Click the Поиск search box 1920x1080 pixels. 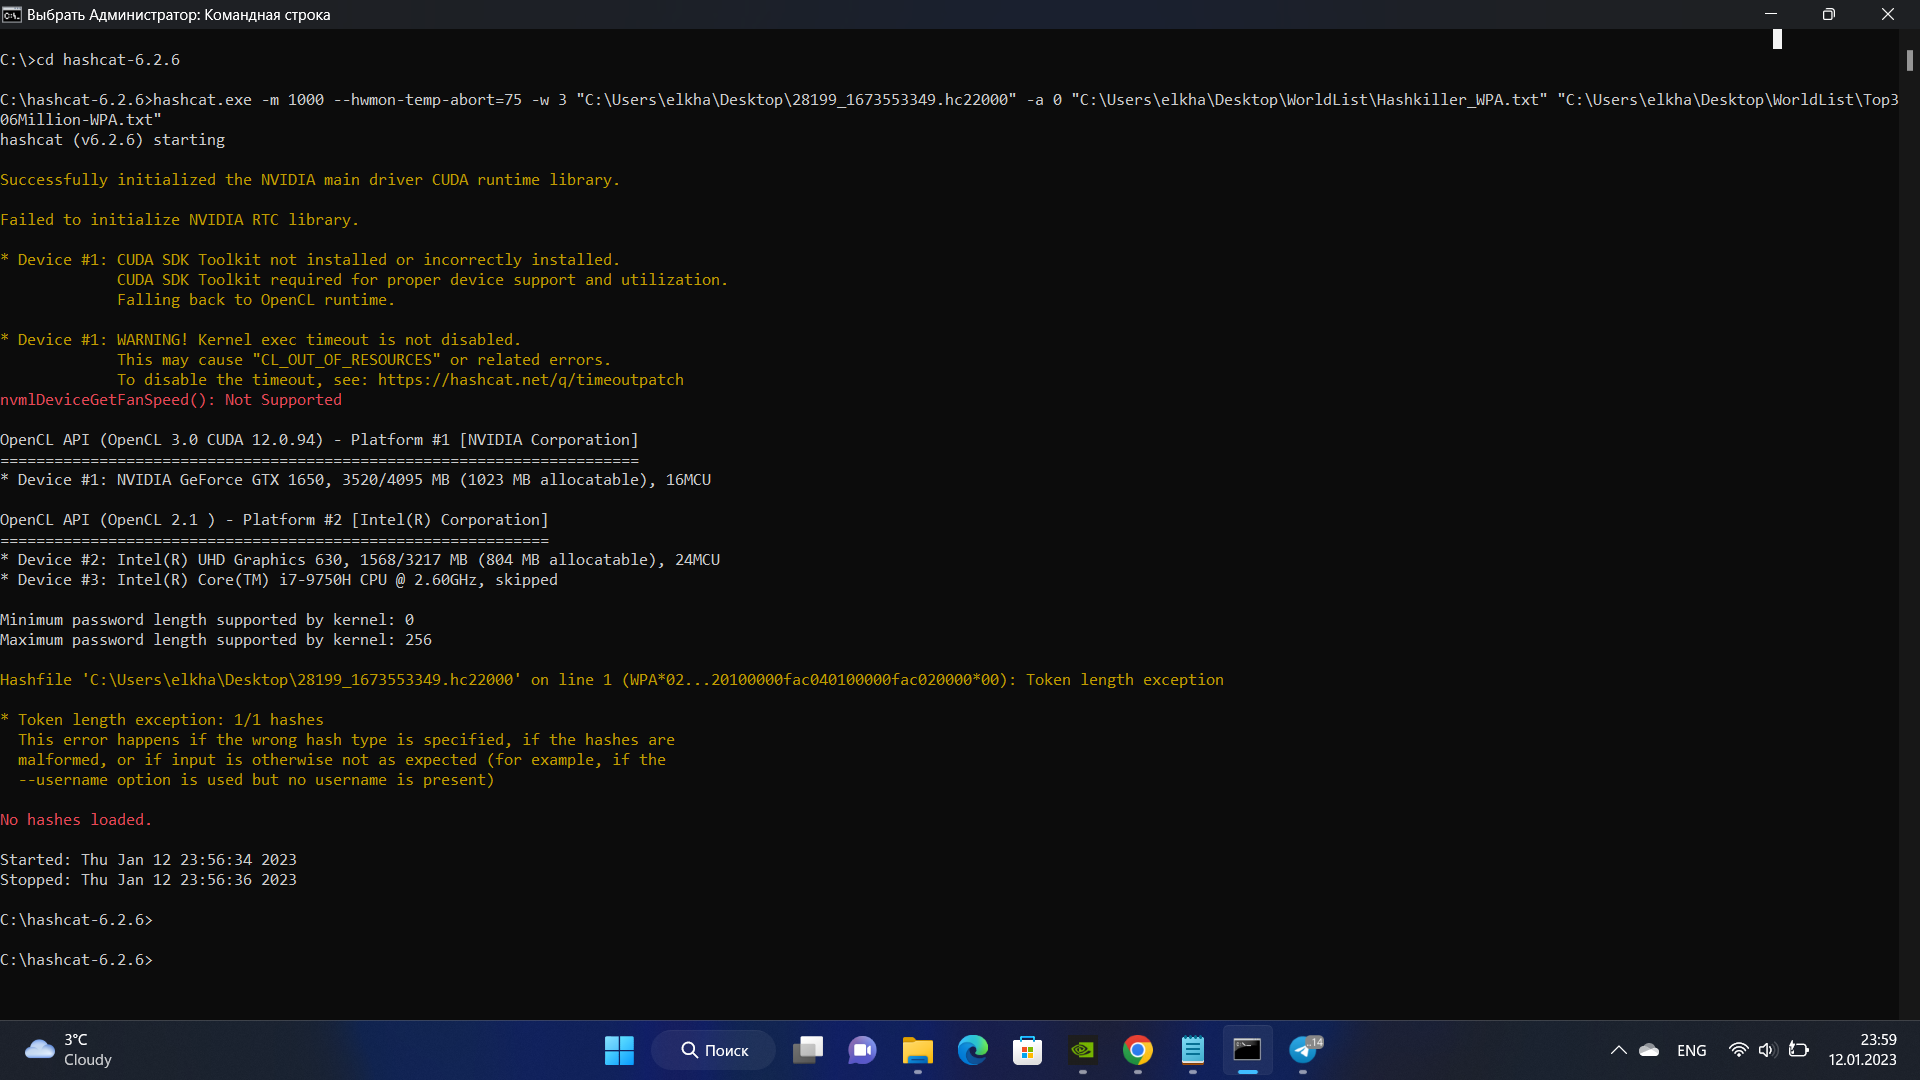714,1050
